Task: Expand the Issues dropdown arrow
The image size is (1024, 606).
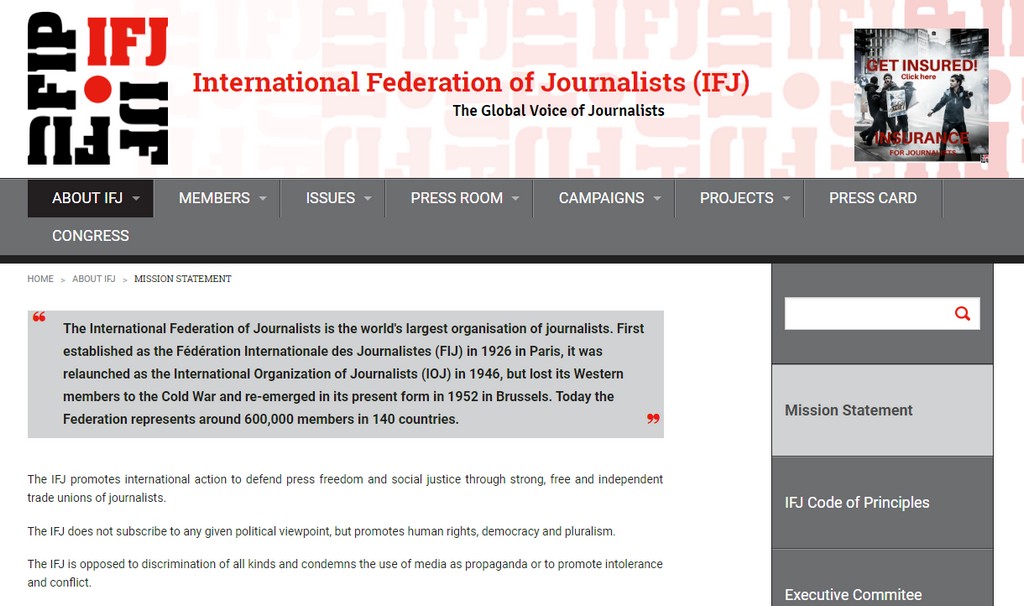Action: tap(368, 198)
